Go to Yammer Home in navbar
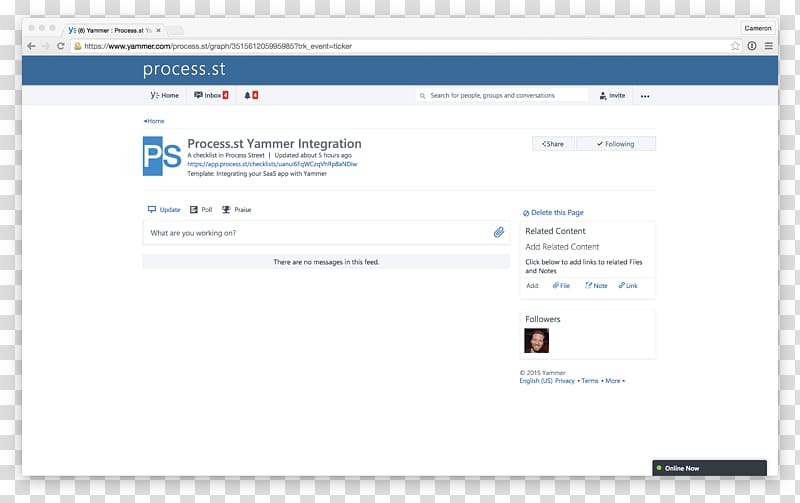 [x=165, y=95]
